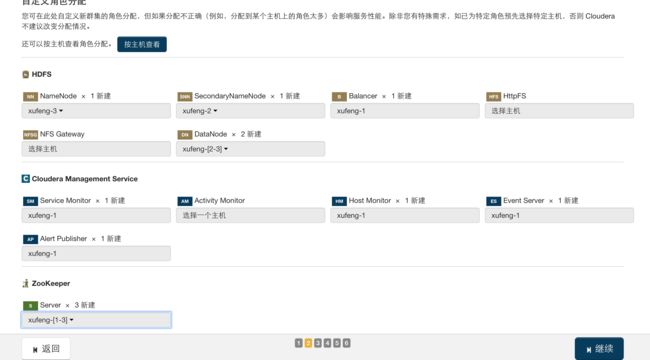Go to wizard step 1
This screenshot has height=360, width=650.
298,343
